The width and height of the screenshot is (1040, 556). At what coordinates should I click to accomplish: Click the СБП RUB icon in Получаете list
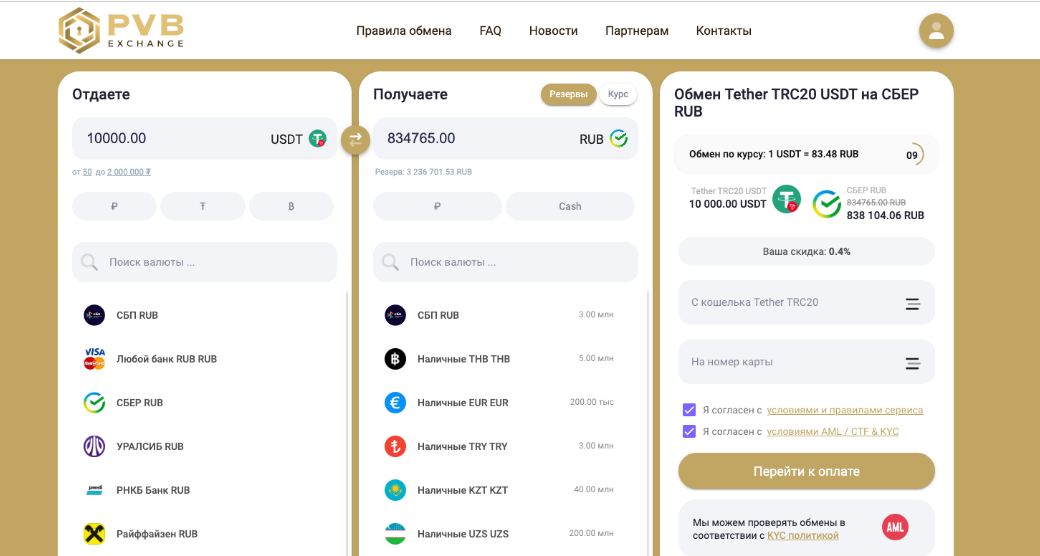point(395,315)
